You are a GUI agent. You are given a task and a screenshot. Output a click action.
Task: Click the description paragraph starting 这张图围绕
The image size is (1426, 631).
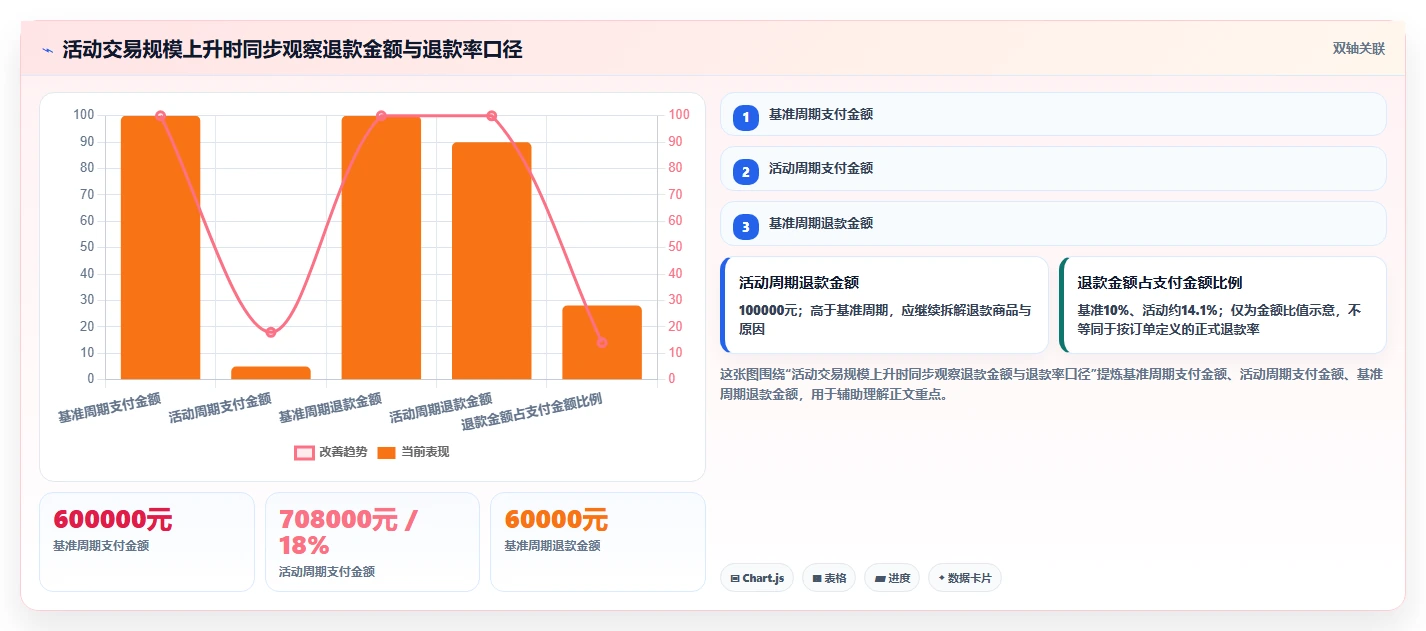(1051, 384)
